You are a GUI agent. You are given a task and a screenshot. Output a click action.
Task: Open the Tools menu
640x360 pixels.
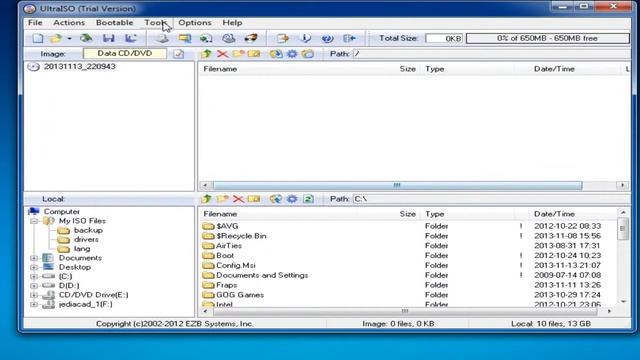(156, 22)
